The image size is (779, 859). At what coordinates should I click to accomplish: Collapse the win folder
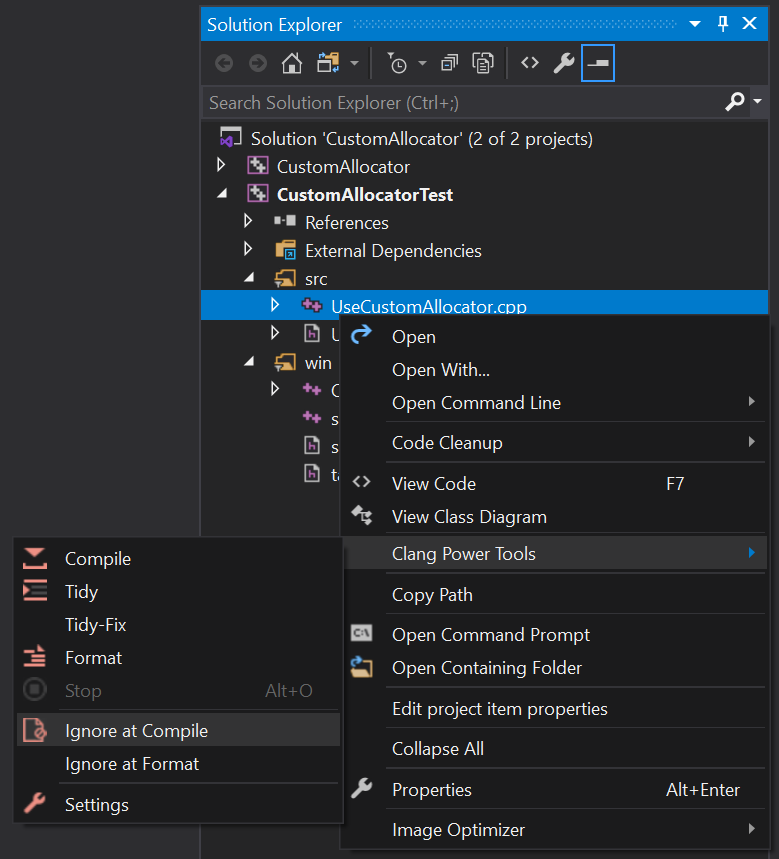[x=249, y=362]
